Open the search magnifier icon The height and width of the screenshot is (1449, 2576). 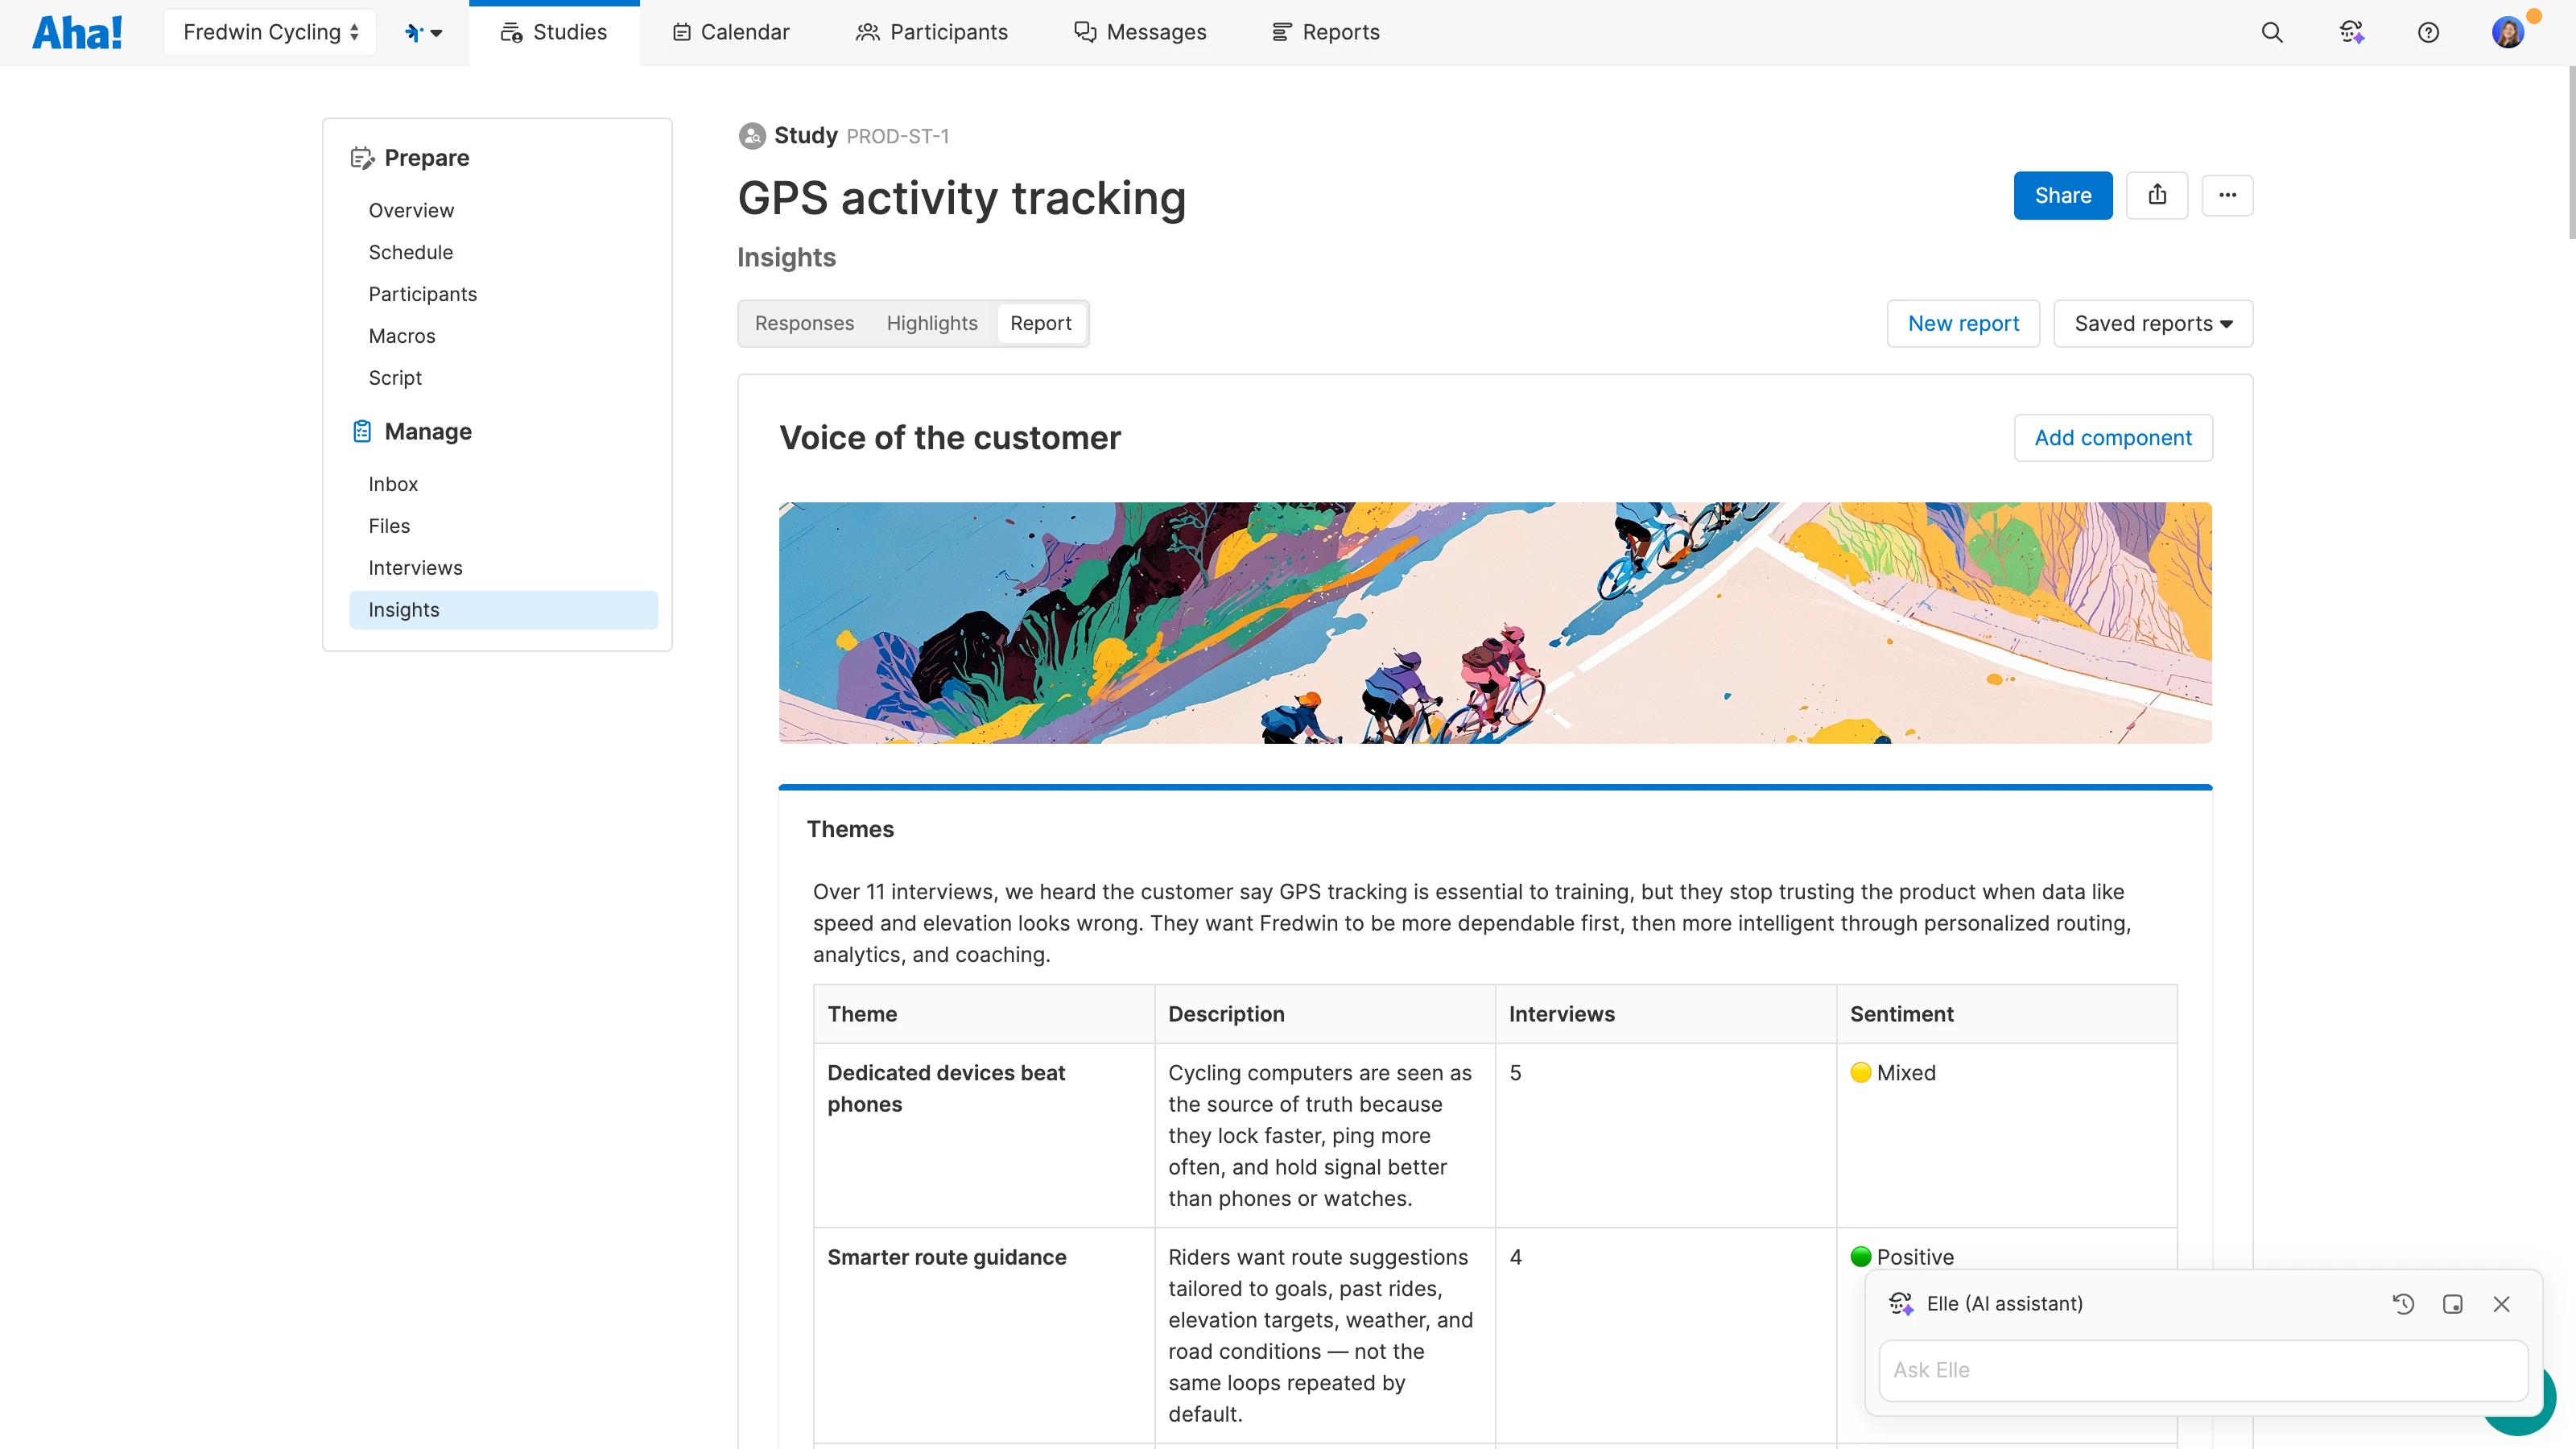click(x=2272, y=32)
